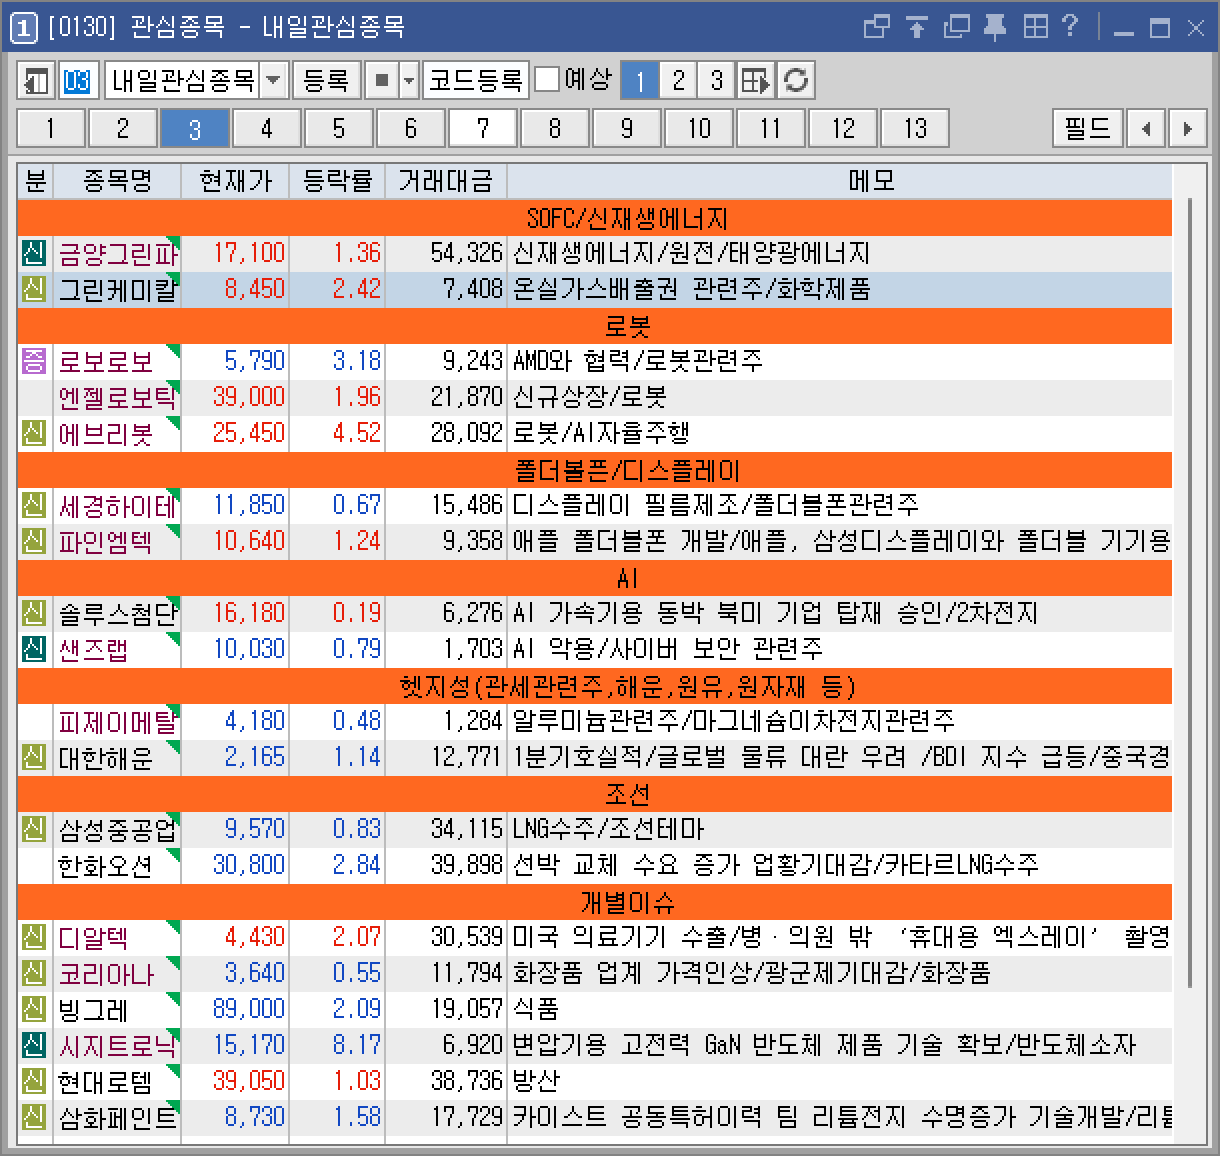Click the blue 03 group number icon
The image size is (1220, 1156).
click(77, 80)
